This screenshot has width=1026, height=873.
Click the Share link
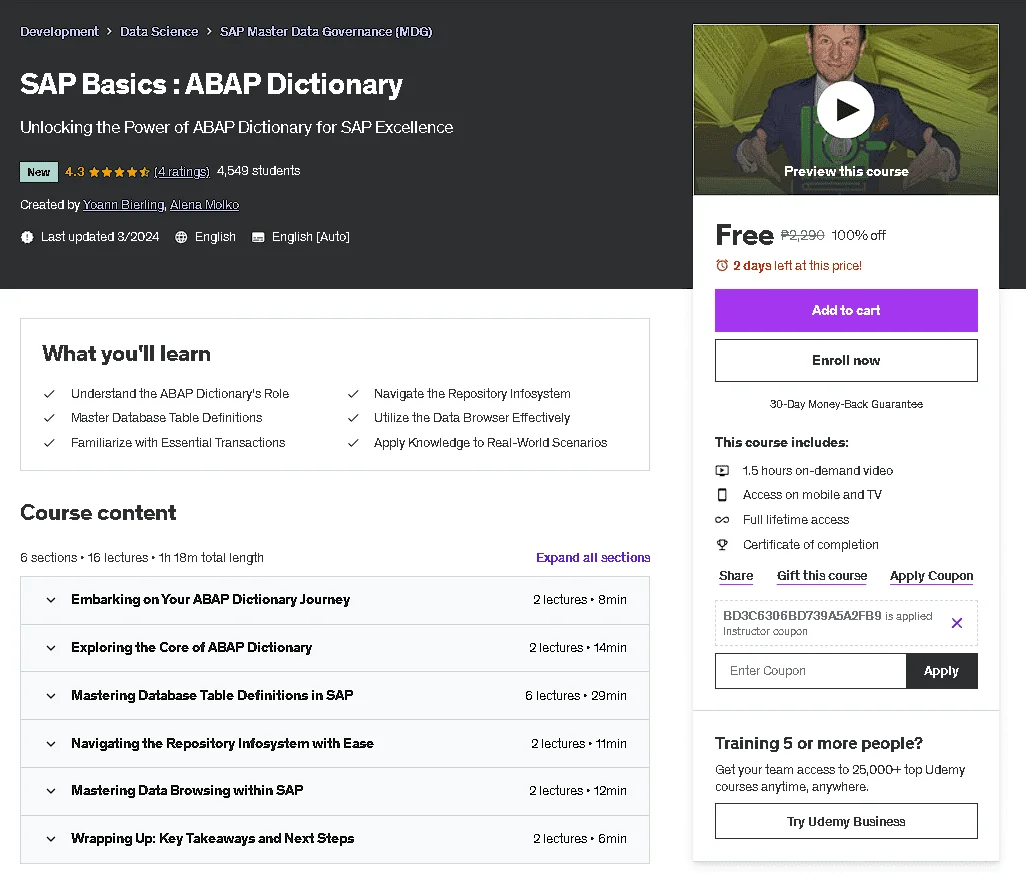tap(736, 576)
